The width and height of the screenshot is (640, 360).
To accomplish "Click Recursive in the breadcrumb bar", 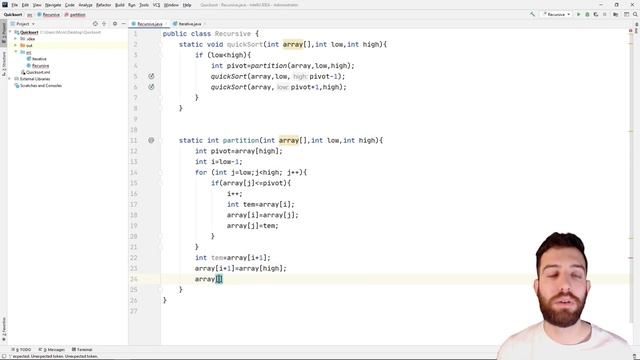I will pyautogui.click(x=49, y=14).
